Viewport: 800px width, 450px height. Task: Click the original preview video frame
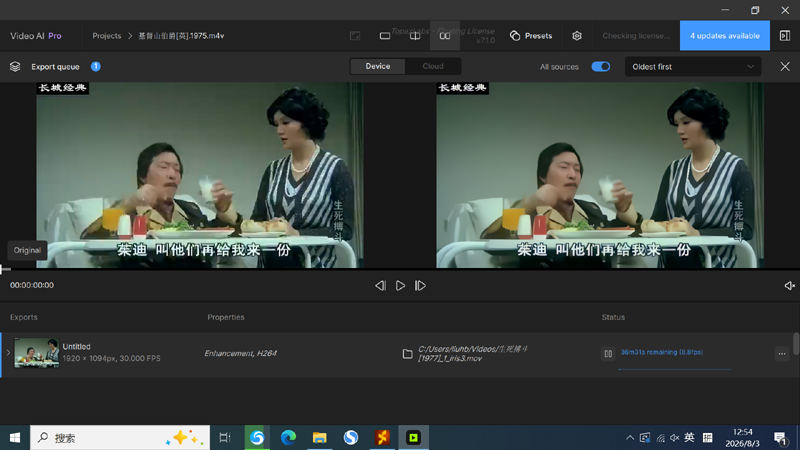tap(200, 175)
